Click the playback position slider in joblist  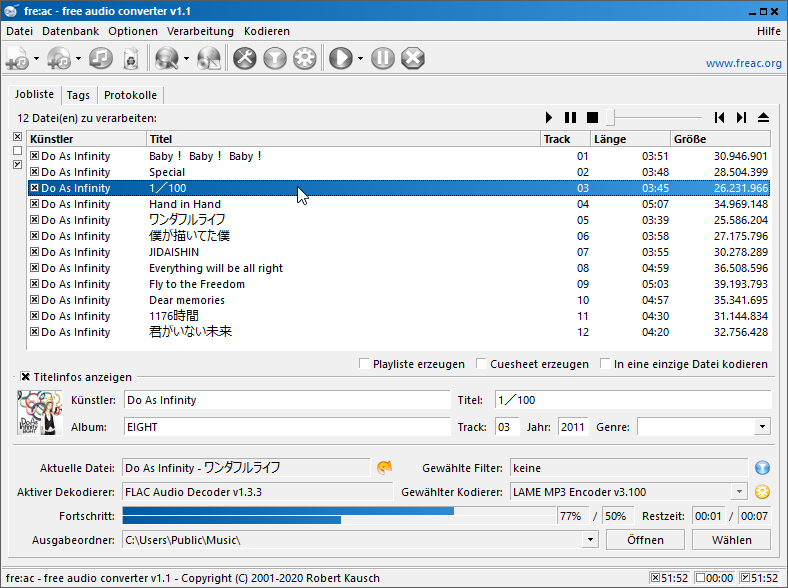coord(650,118)
